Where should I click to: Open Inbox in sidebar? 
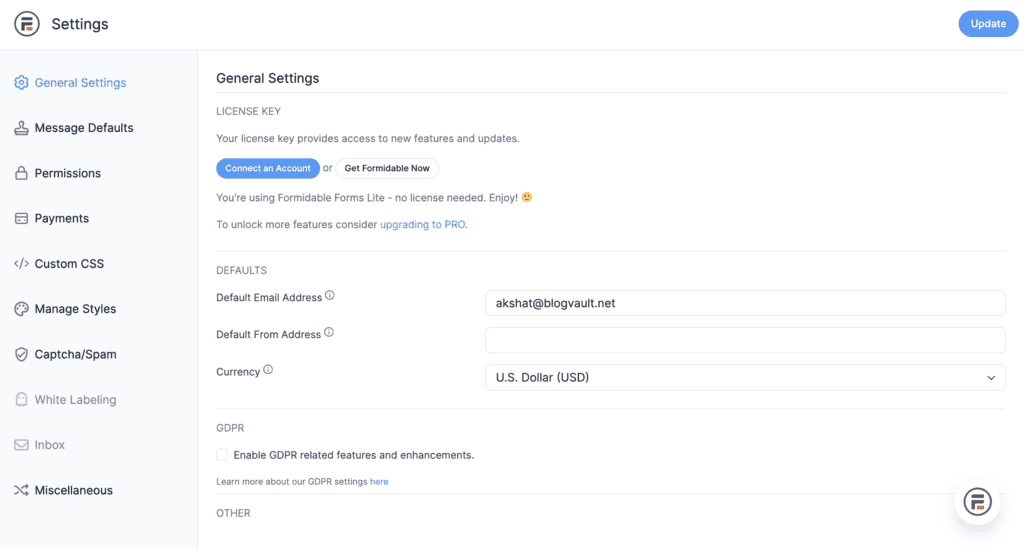pyautogui.click(x=50, y=445)
